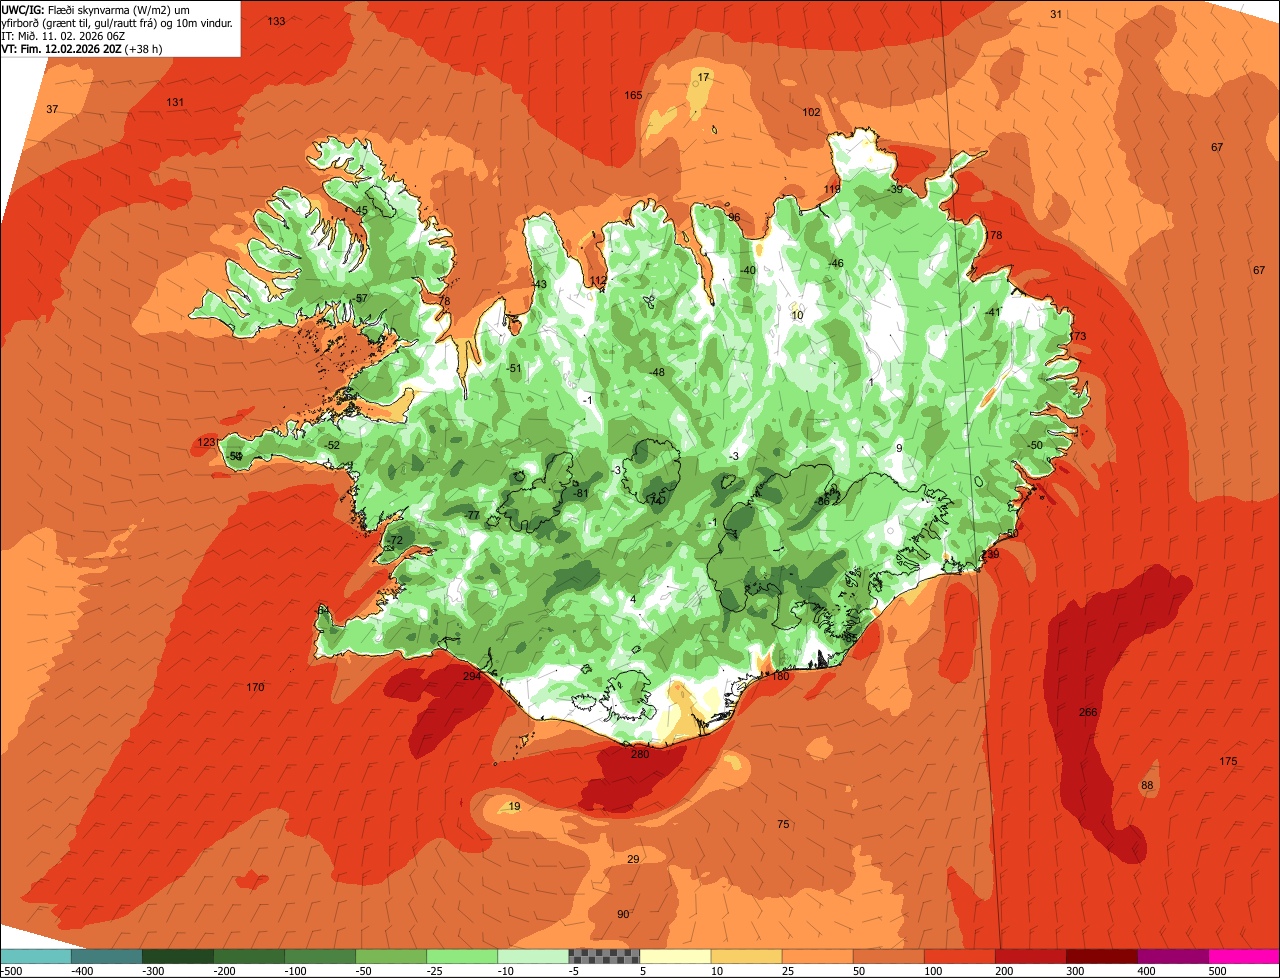Click the flux value '75' over the sea
Viewport: 1280px width, 978px height.
coord(783,824)
